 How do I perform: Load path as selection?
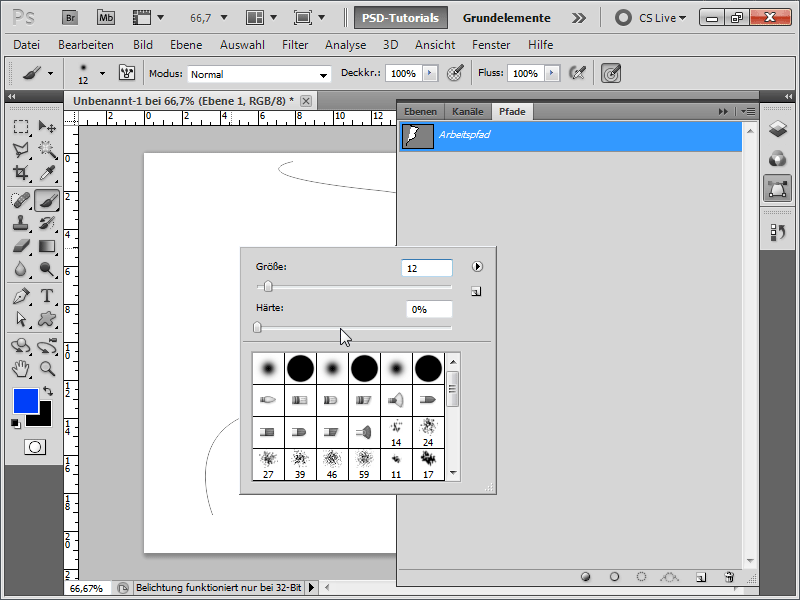pos(641,577)
